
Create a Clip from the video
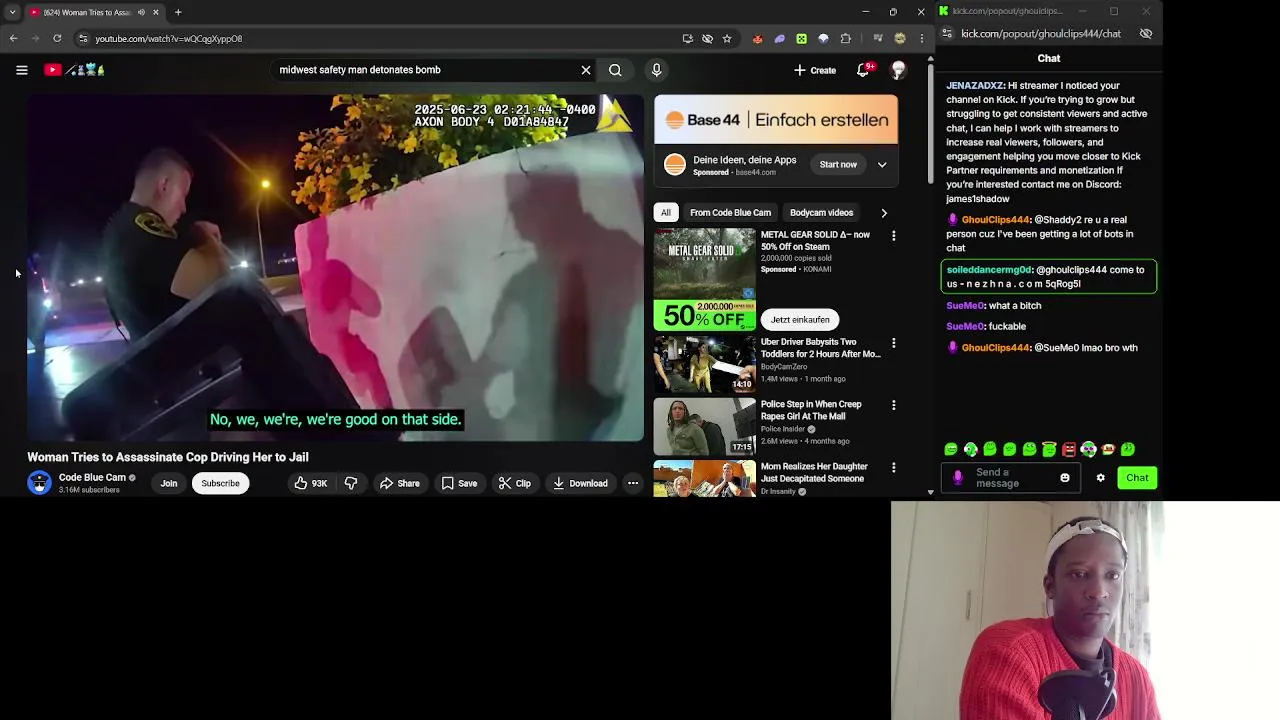[x=514, y=483]
